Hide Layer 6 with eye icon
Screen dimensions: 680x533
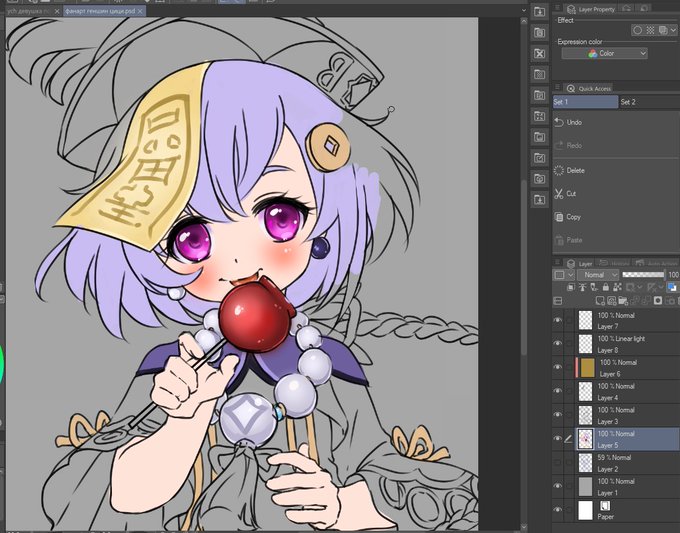coord(558,367)
